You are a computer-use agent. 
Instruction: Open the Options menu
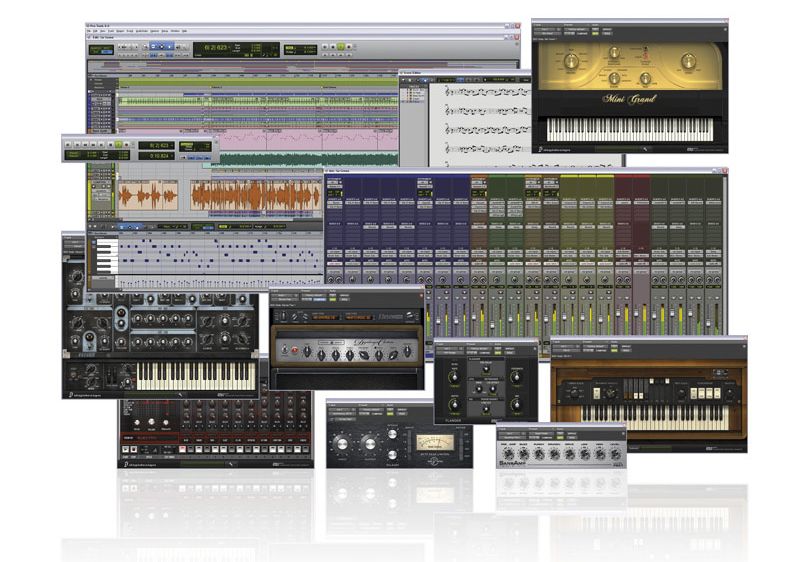click(x=155, y=31)
